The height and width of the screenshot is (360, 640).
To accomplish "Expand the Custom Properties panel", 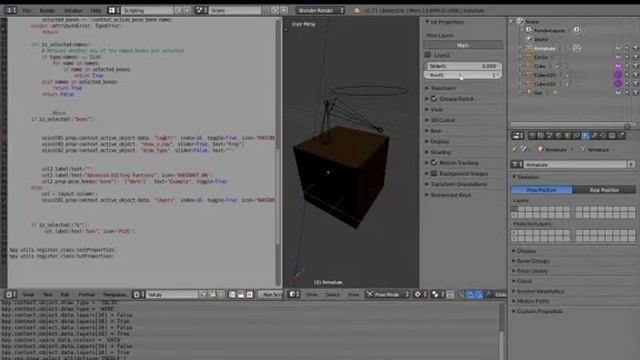I will pyautogui.click(x=539, y=311).
